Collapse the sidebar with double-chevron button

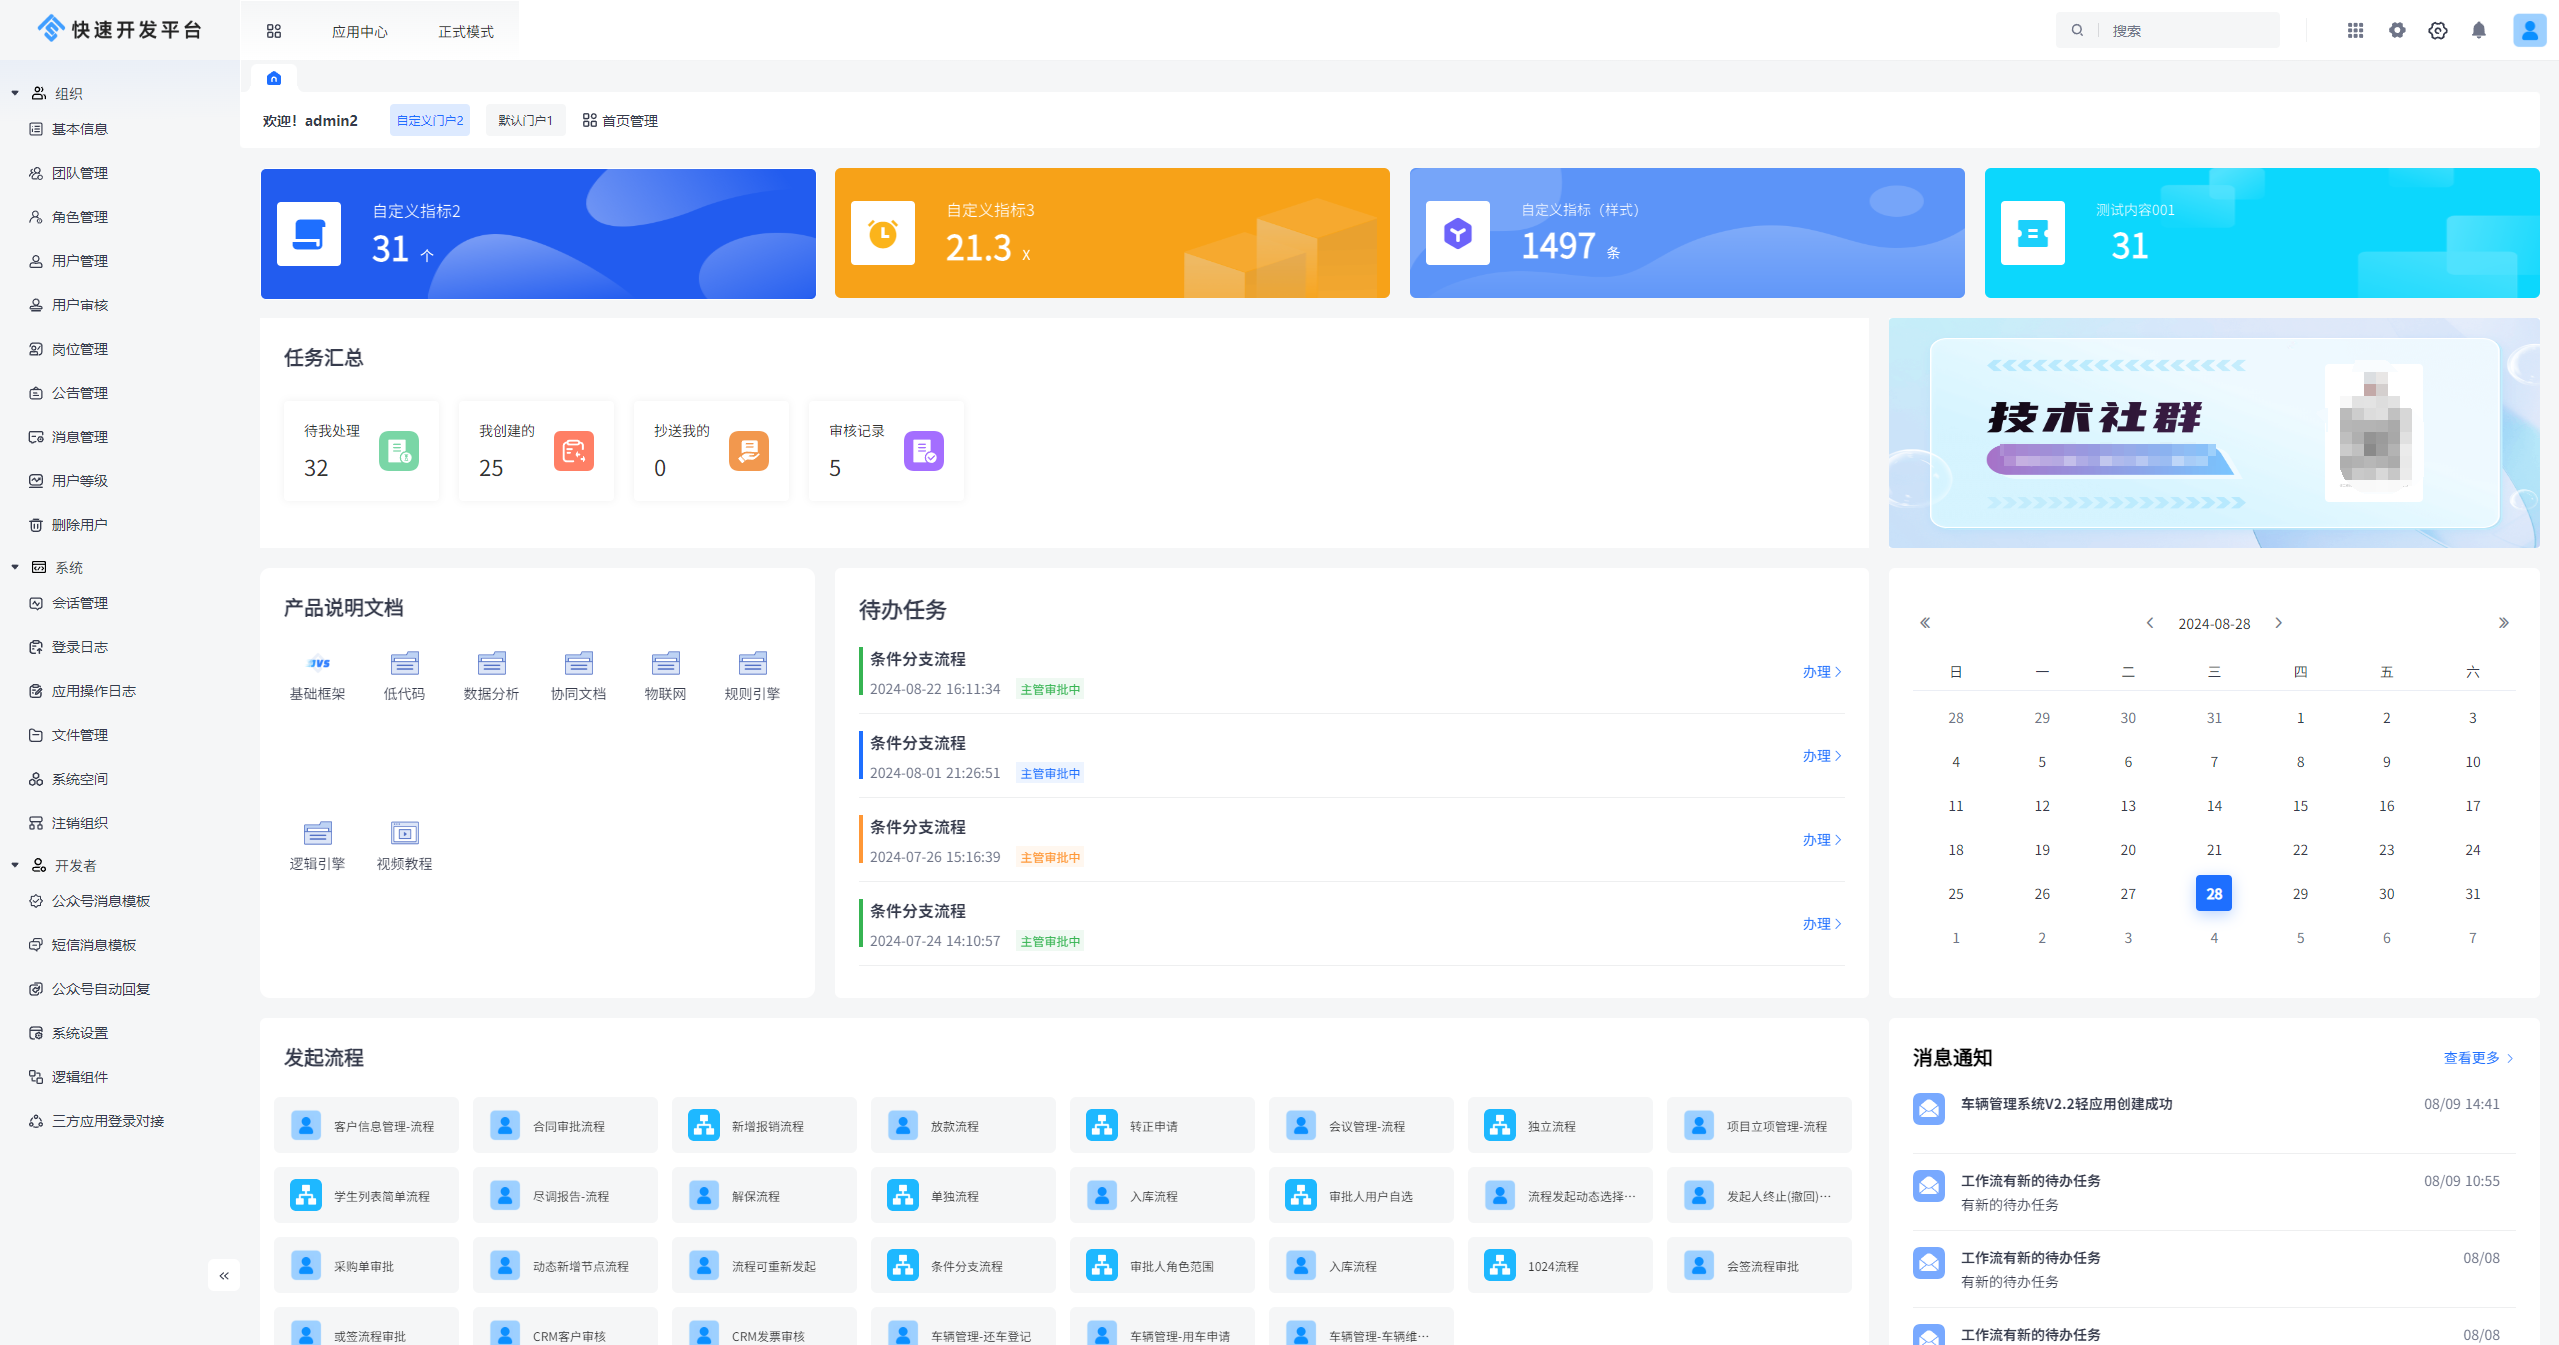[x=224, y=1275]
